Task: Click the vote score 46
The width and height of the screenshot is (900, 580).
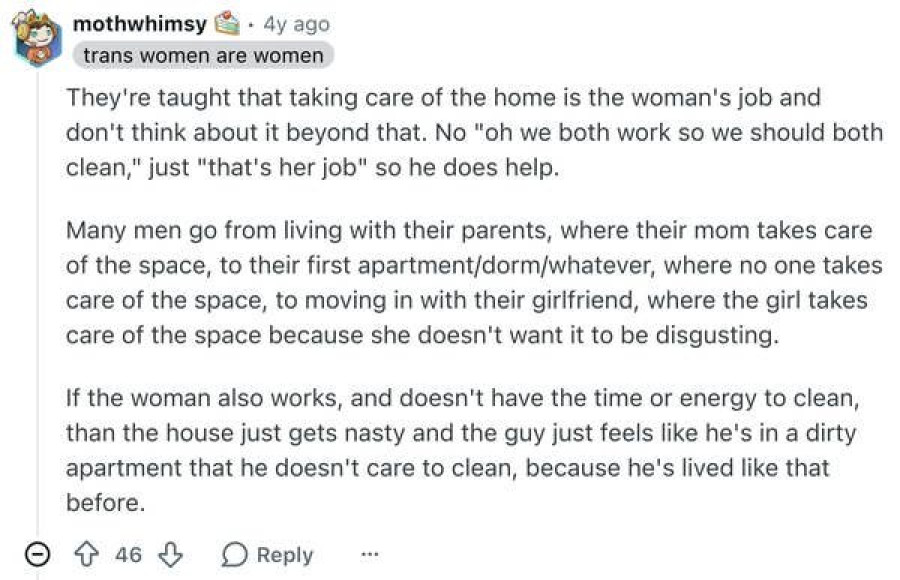Action: coord(128,555)
